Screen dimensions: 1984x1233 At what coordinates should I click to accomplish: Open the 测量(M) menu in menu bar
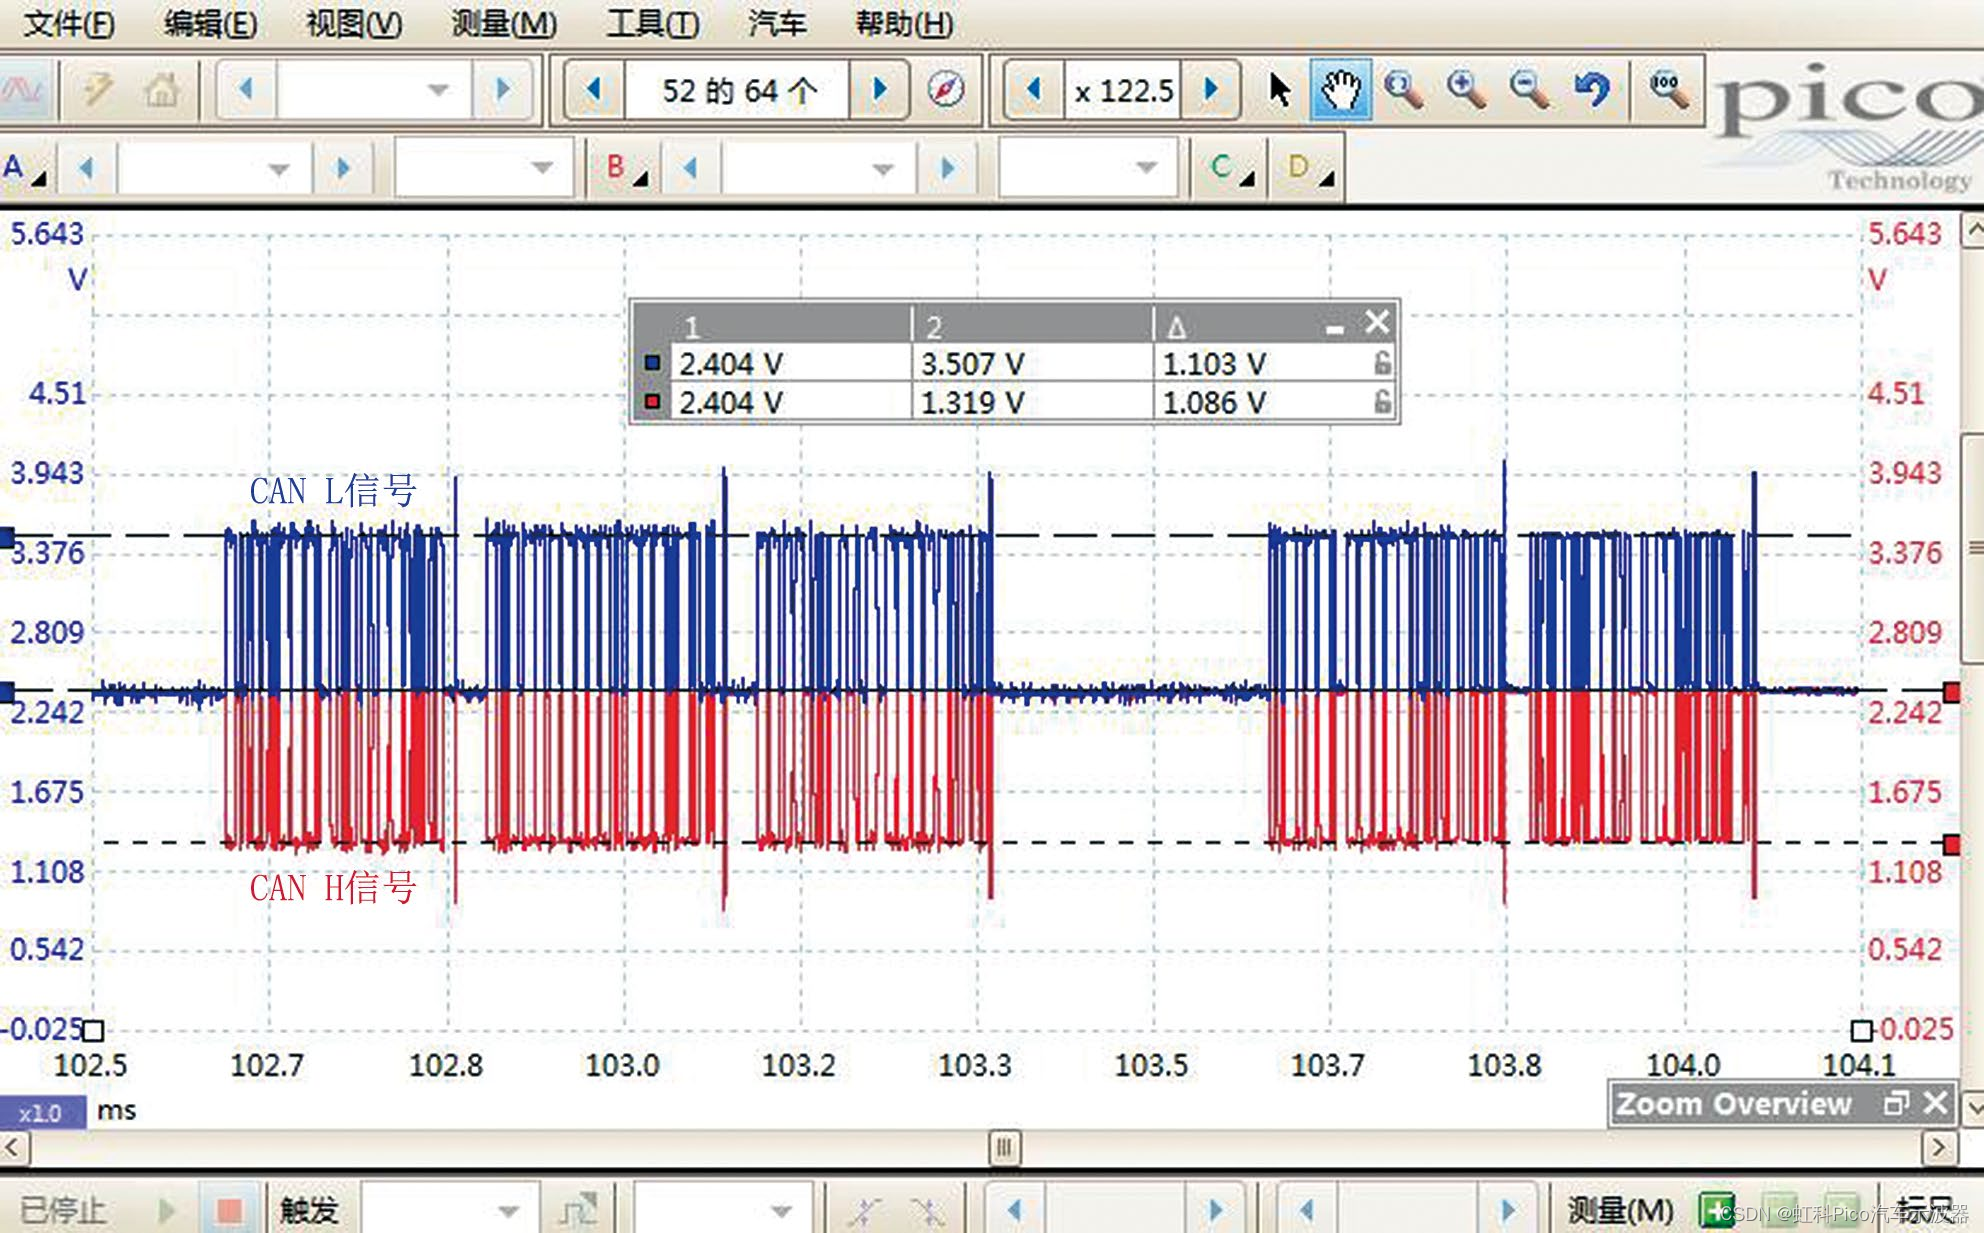pos(503,22)
